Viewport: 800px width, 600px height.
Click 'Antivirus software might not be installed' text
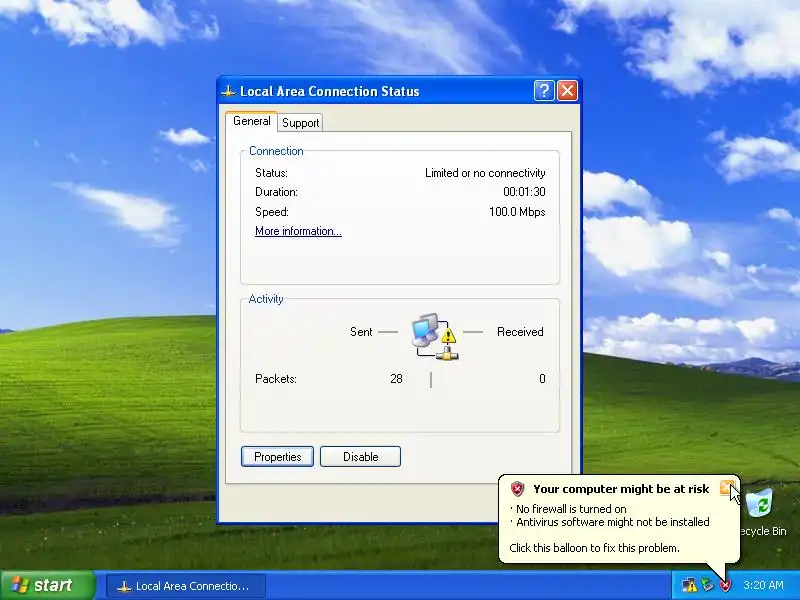(613, 522)
